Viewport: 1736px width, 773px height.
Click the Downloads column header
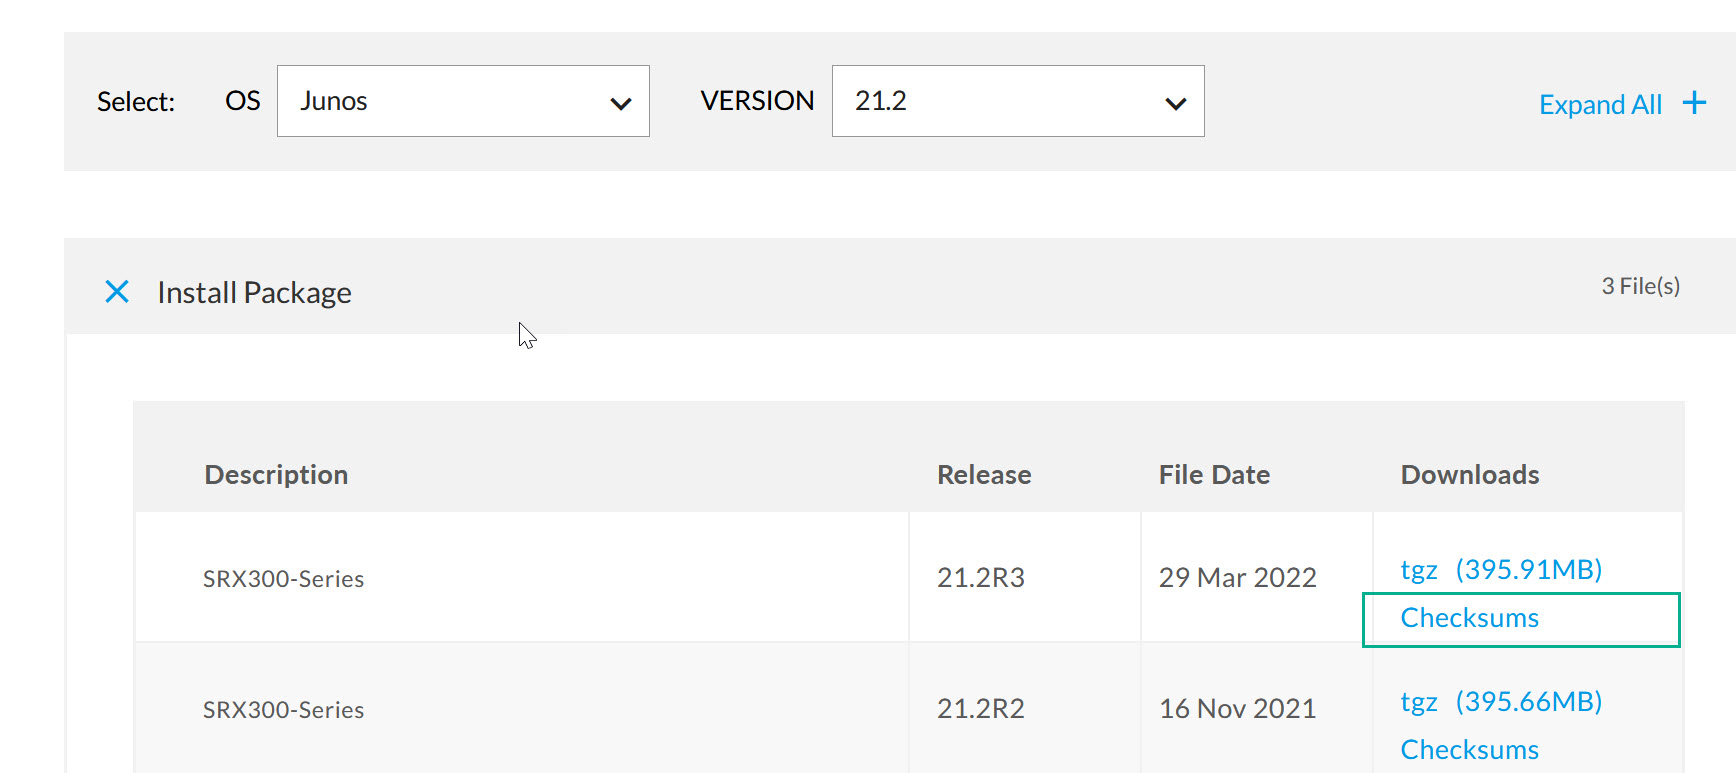tap(1469, 474)
